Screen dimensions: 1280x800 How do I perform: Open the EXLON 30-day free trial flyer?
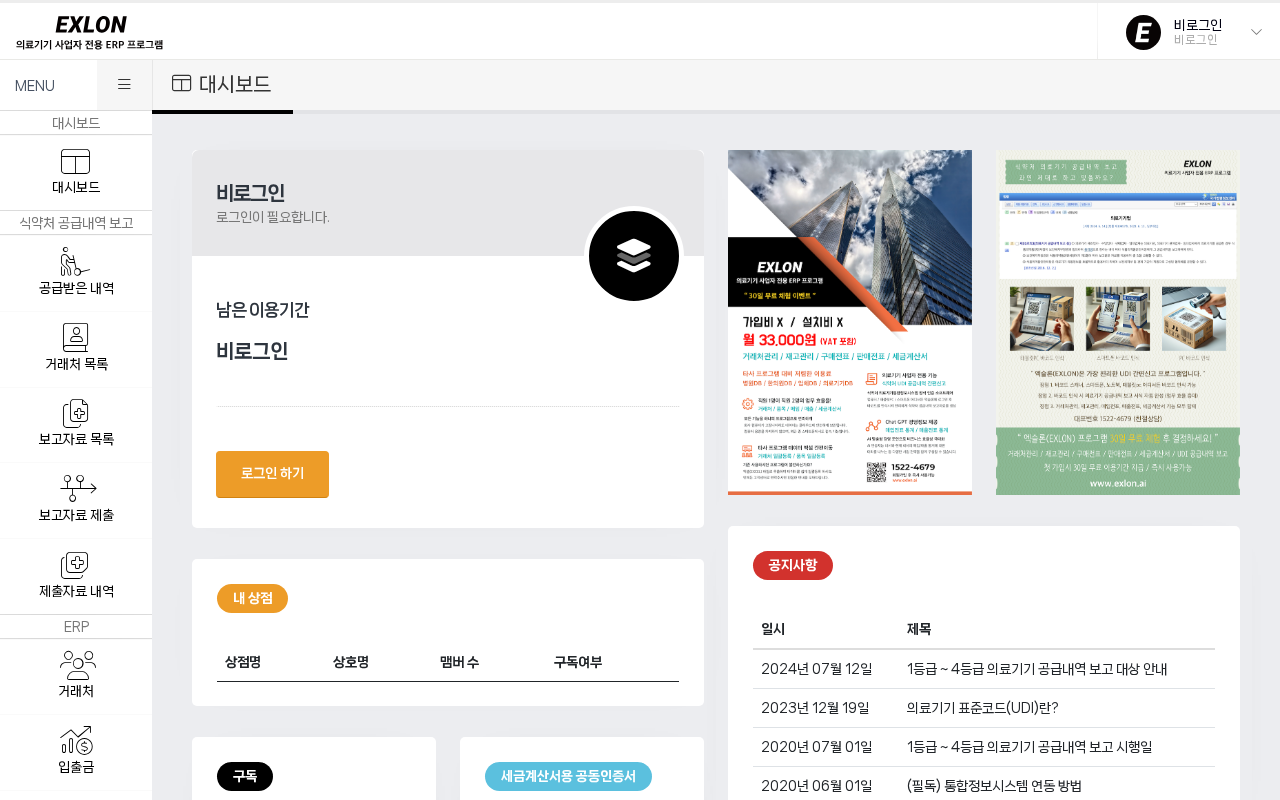pyautogui.click(x=850, y=322)
